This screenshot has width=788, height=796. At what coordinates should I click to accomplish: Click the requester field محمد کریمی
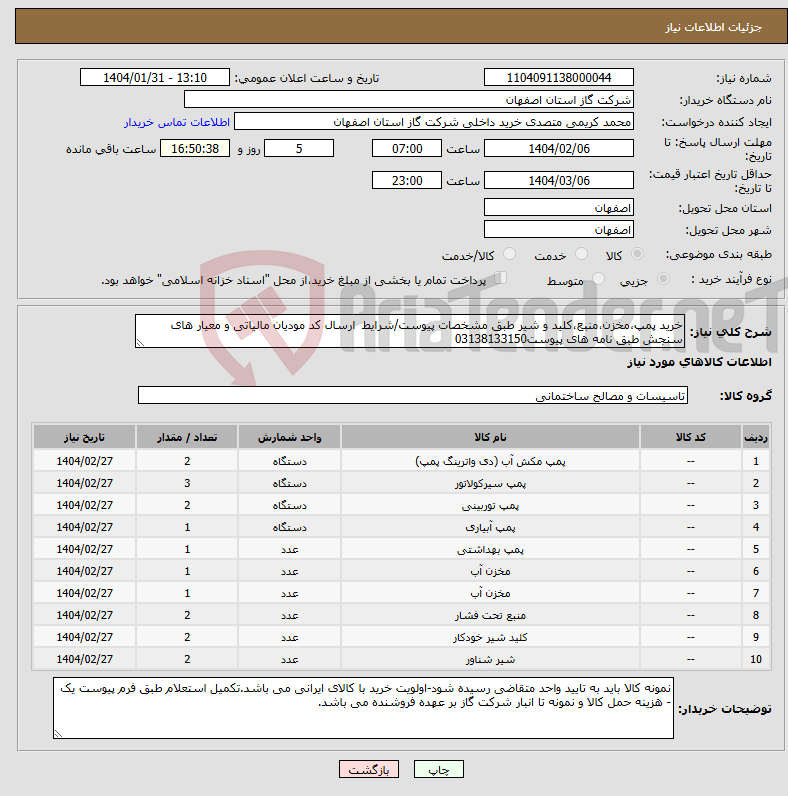[x=434, y=122]
